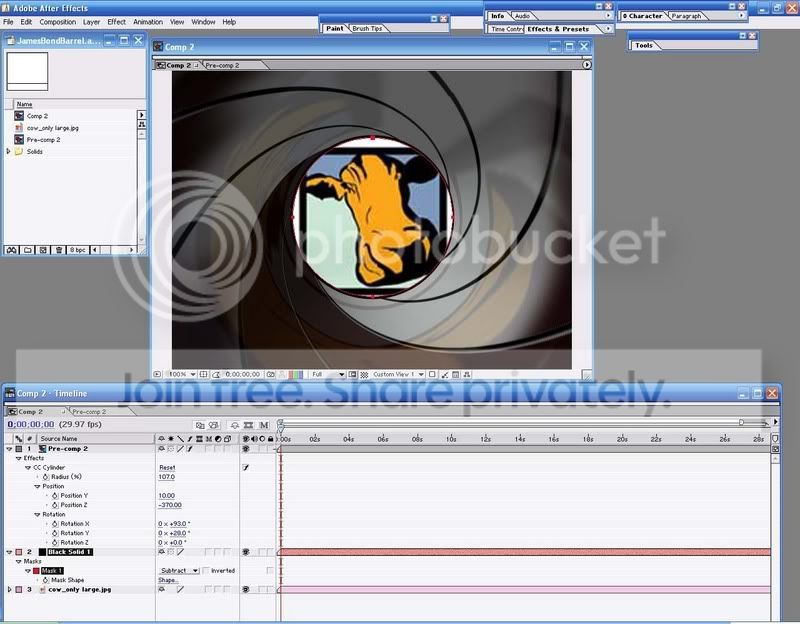Open the File menu
This screenshot has height=624, width=800.
point(9,22)
